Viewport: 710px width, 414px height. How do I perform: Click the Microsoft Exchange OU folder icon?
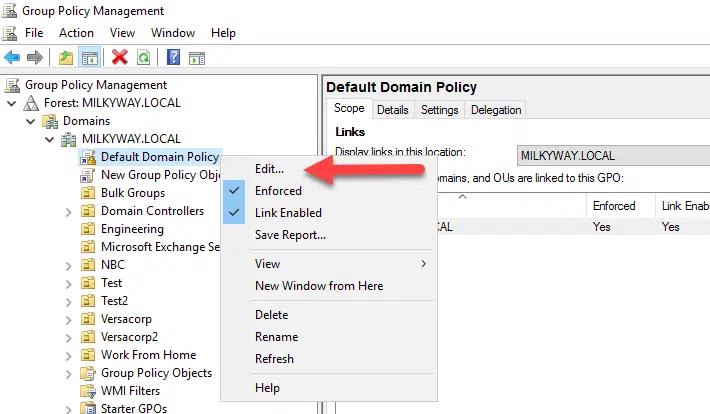87,247
